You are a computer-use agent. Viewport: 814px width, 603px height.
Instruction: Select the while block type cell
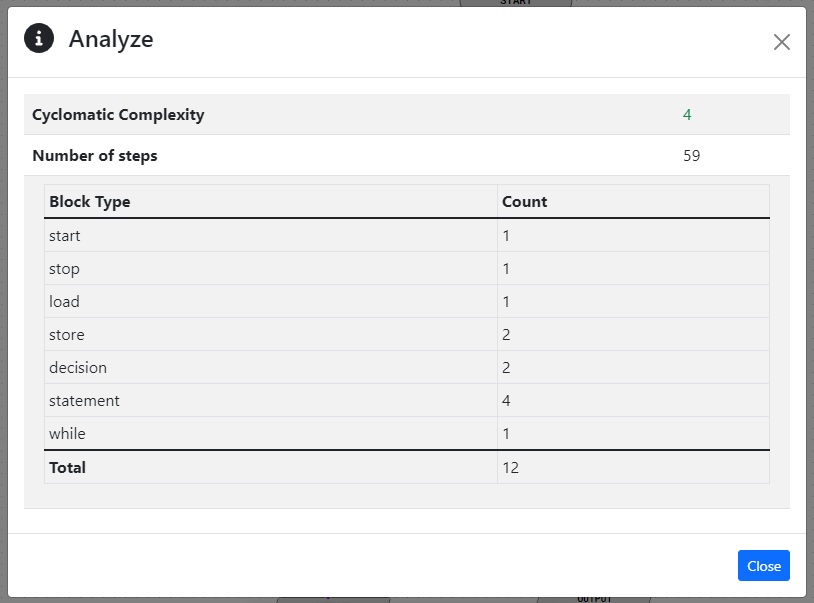tap(270, 433)
